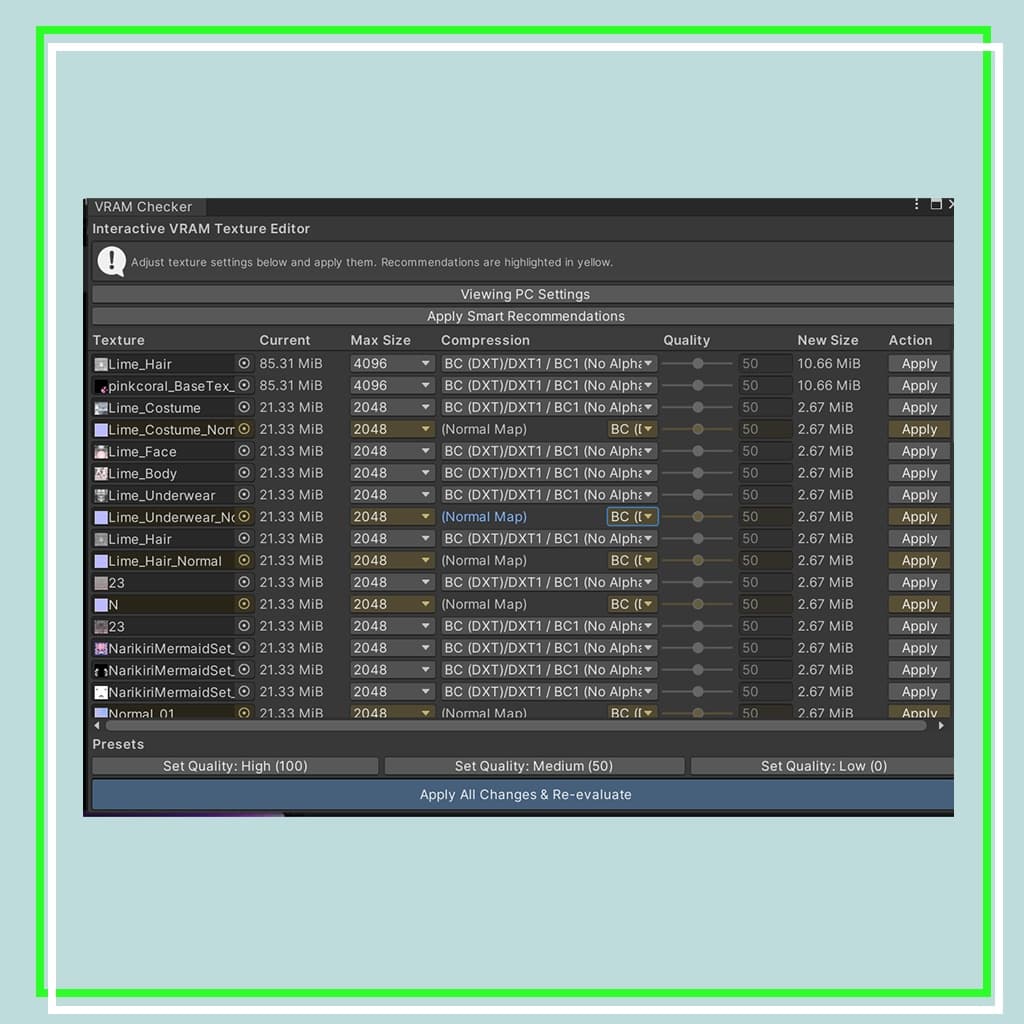The width and height of the screenshot is (1024, 1024).
Task: Click Apply Smart Recommendations
Action: pyautogui.click(x=524, y=316)
